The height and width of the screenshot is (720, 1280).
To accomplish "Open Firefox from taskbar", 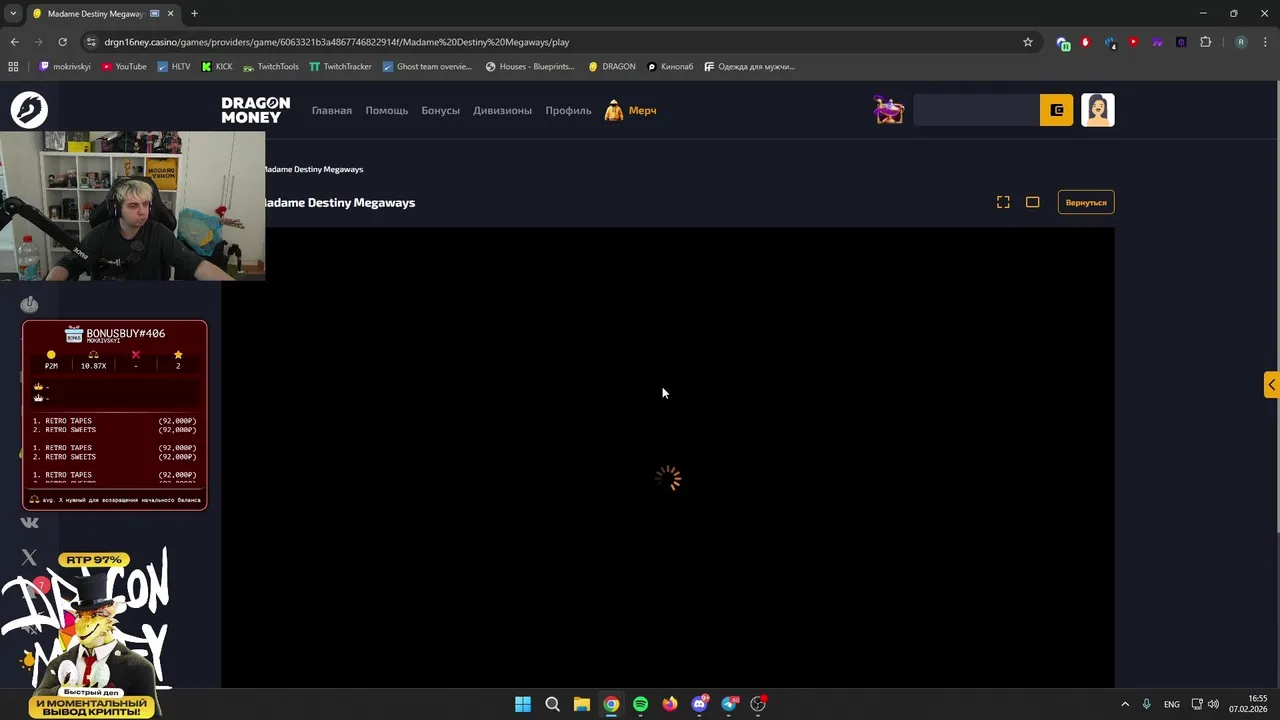I will (x=670, y=704).
